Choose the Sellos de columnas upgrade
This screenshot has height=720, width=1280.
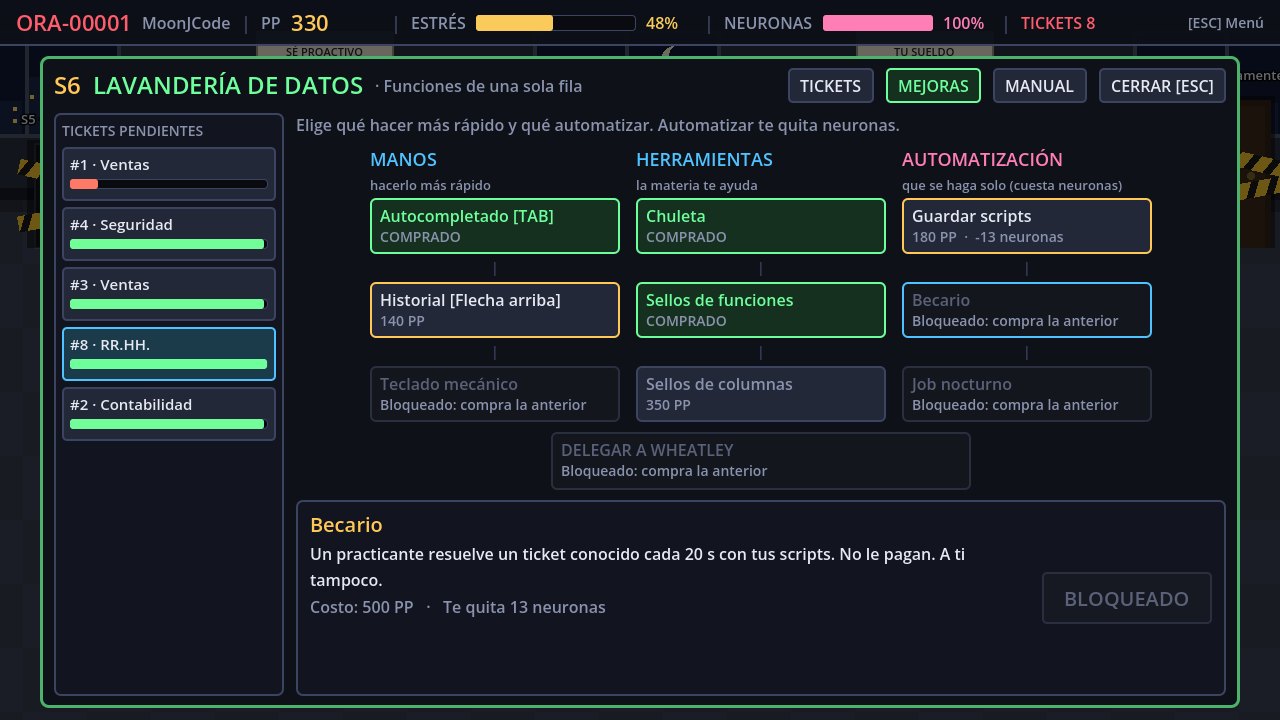(761, 394)
